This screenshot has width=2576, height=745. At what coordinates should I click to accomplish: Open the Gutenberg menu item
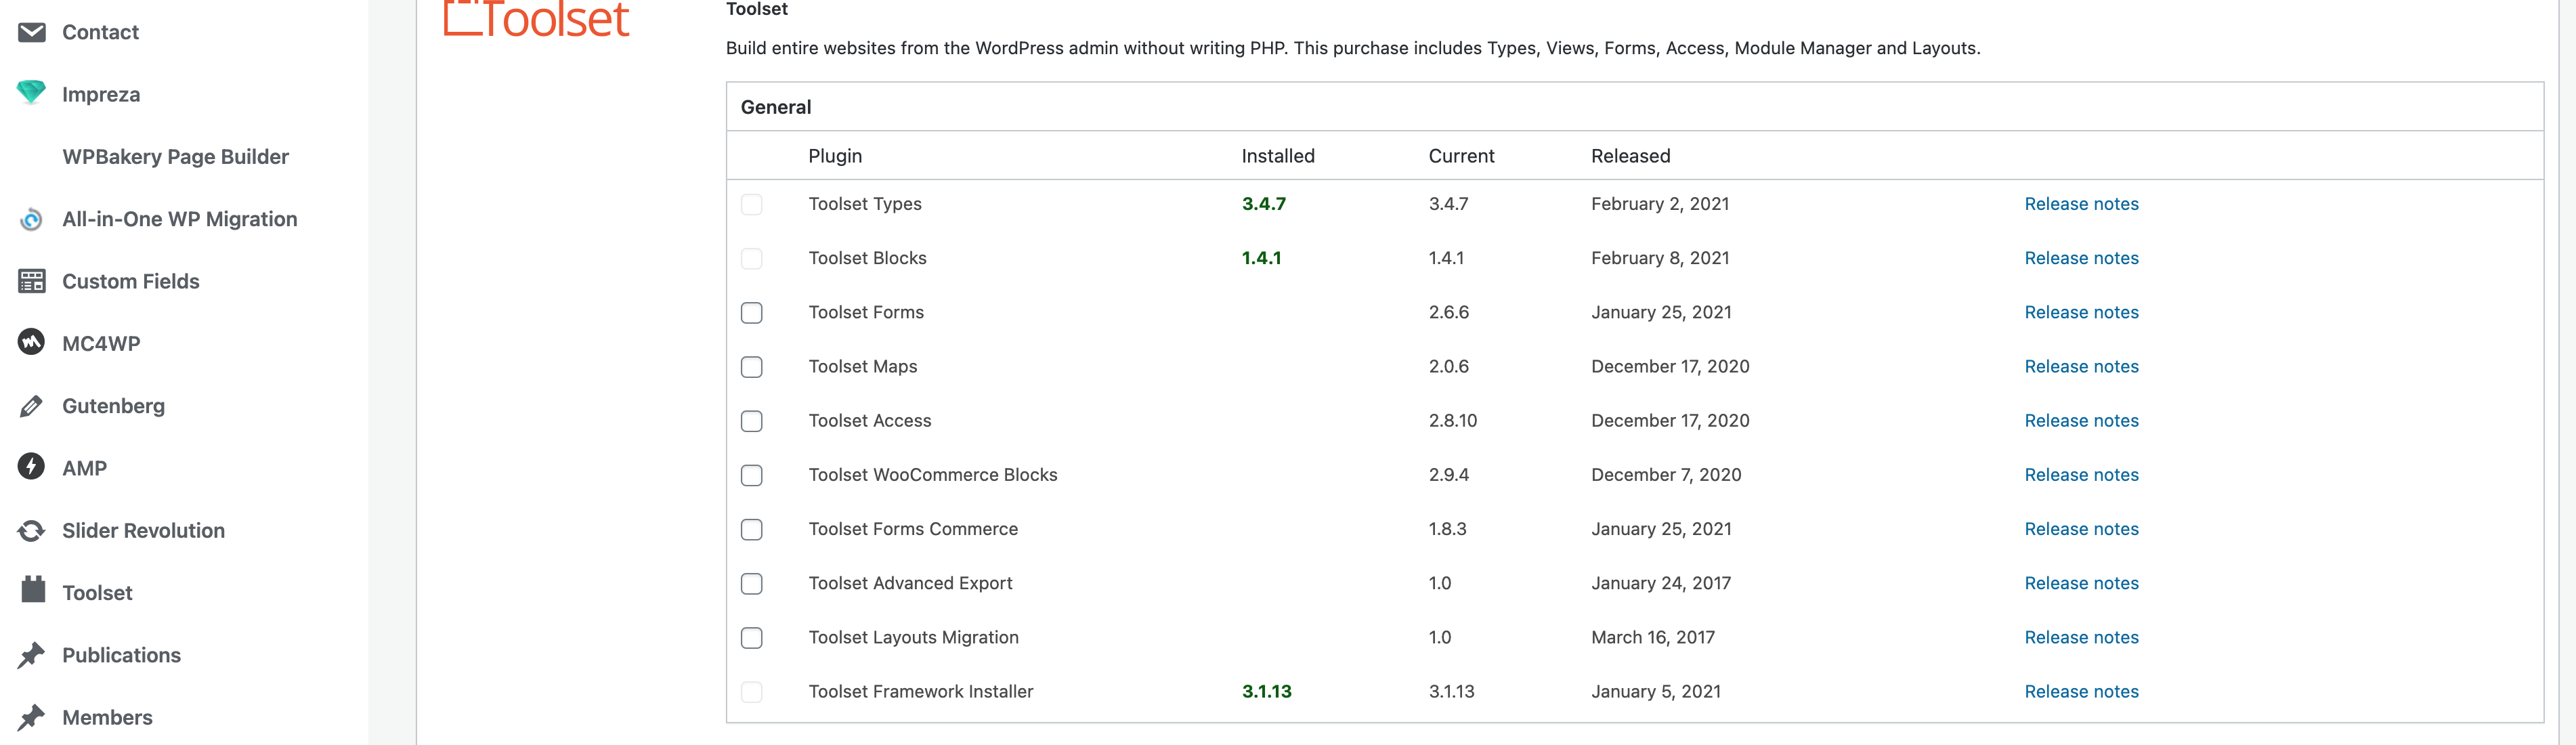113,406
